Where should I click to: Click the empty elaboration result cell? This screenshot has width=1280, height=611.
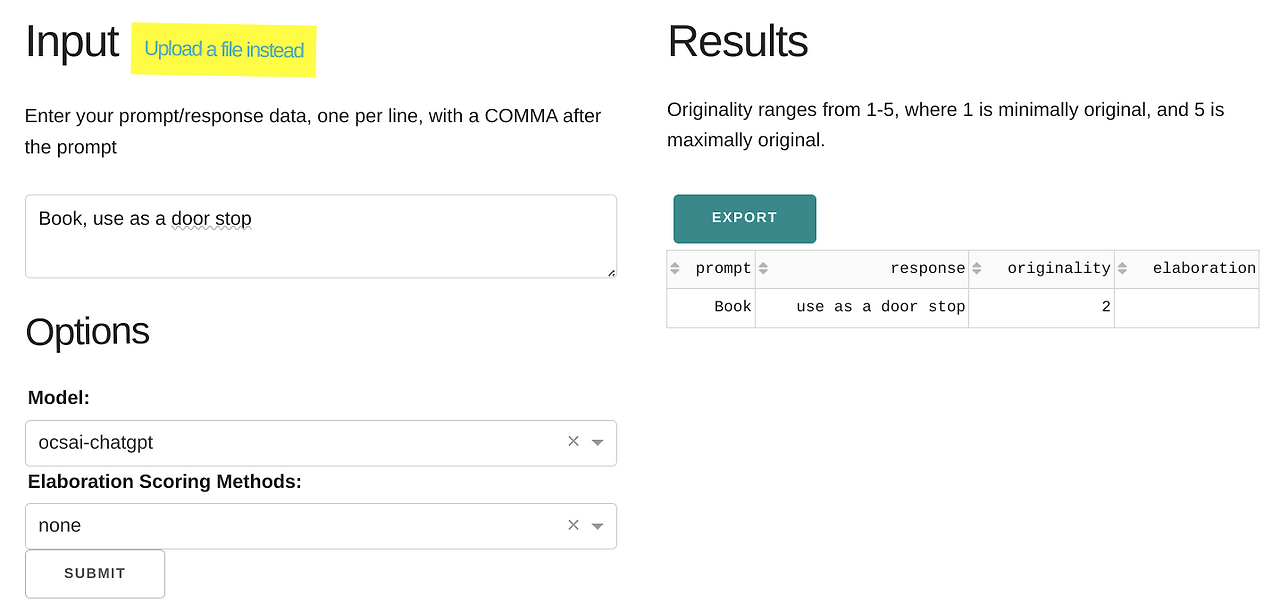[x=1186, y=307]
